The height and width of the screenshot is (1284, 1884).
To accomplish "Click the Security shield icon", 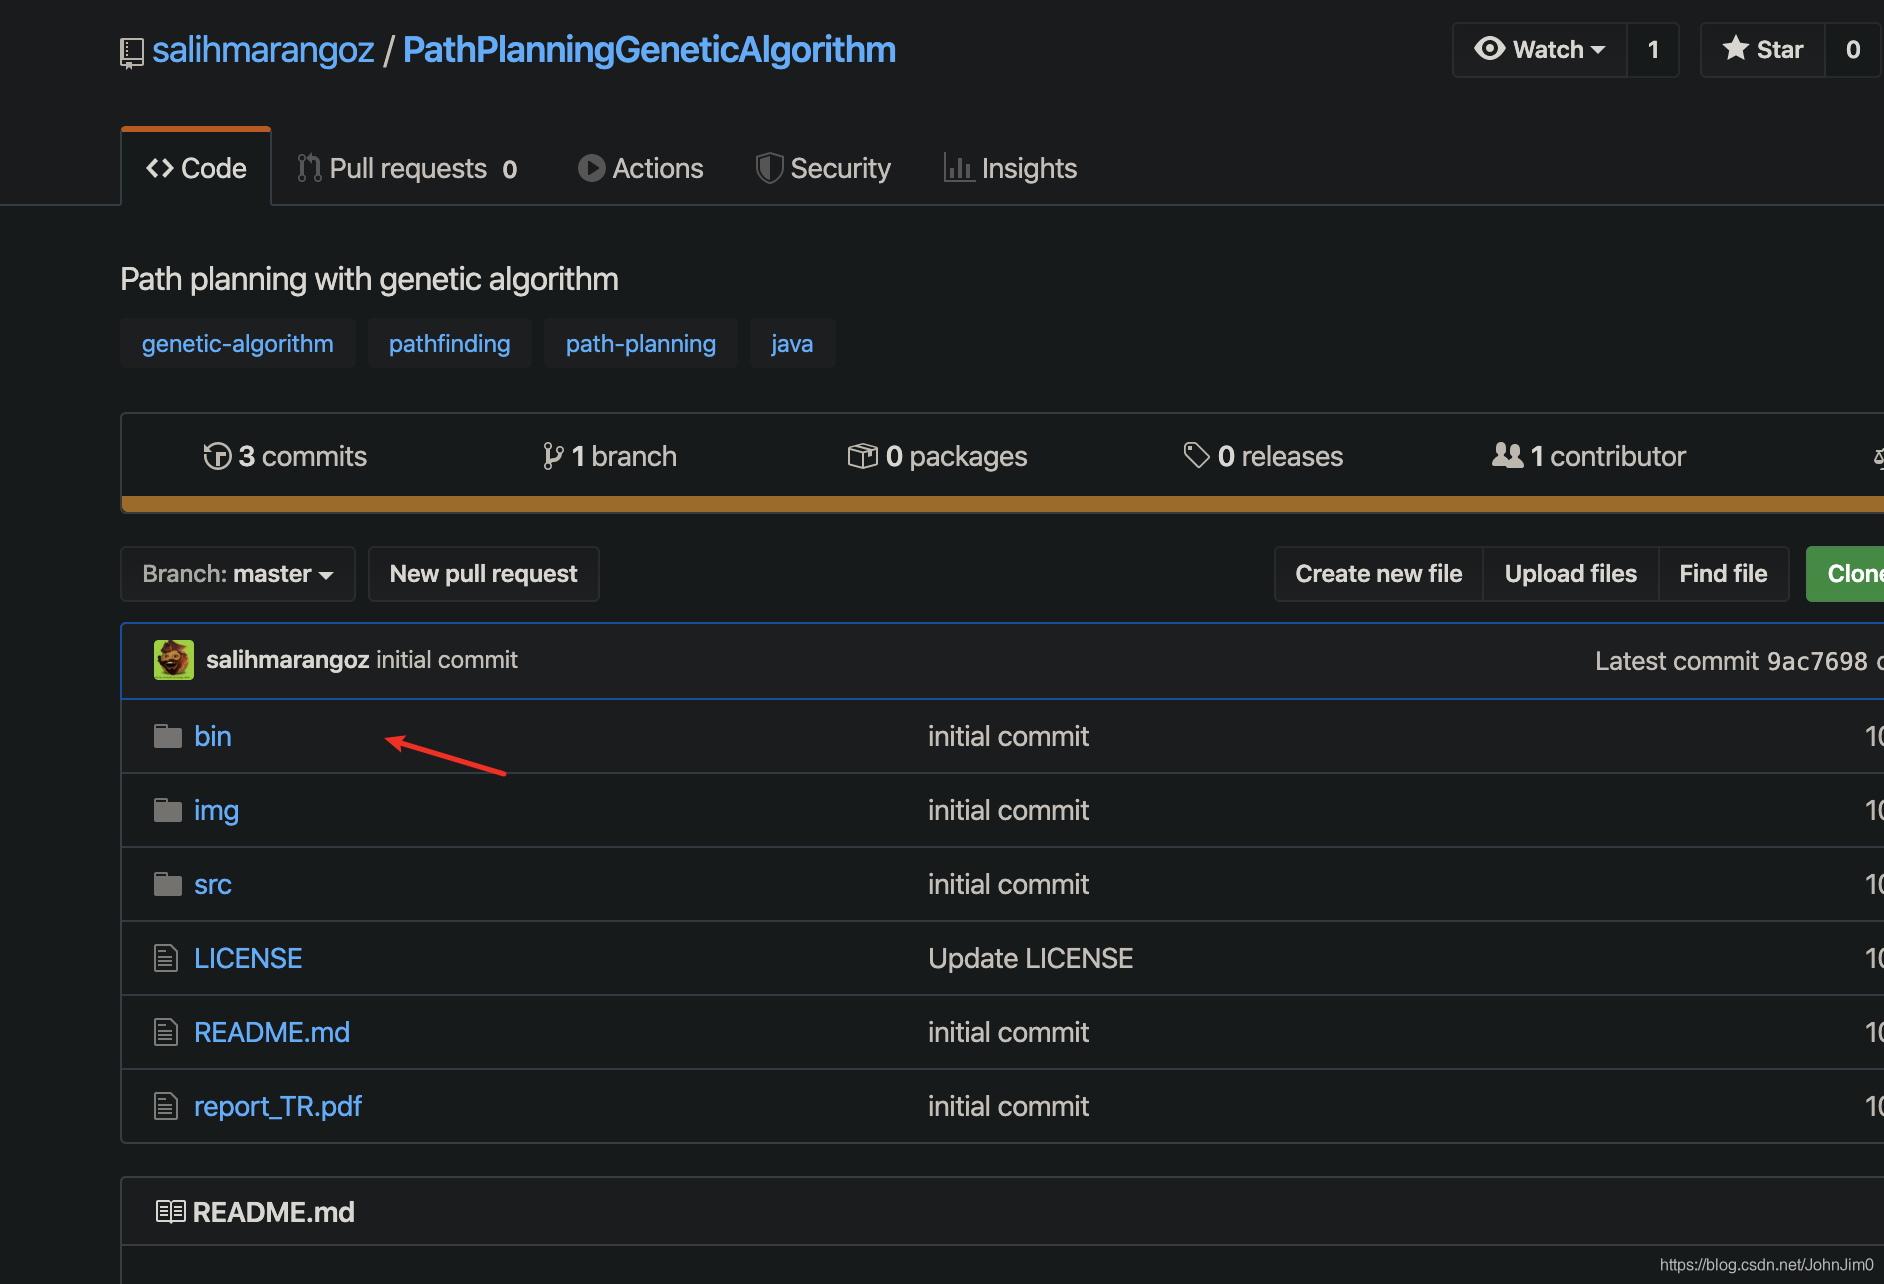I will [x=769, y=168].
